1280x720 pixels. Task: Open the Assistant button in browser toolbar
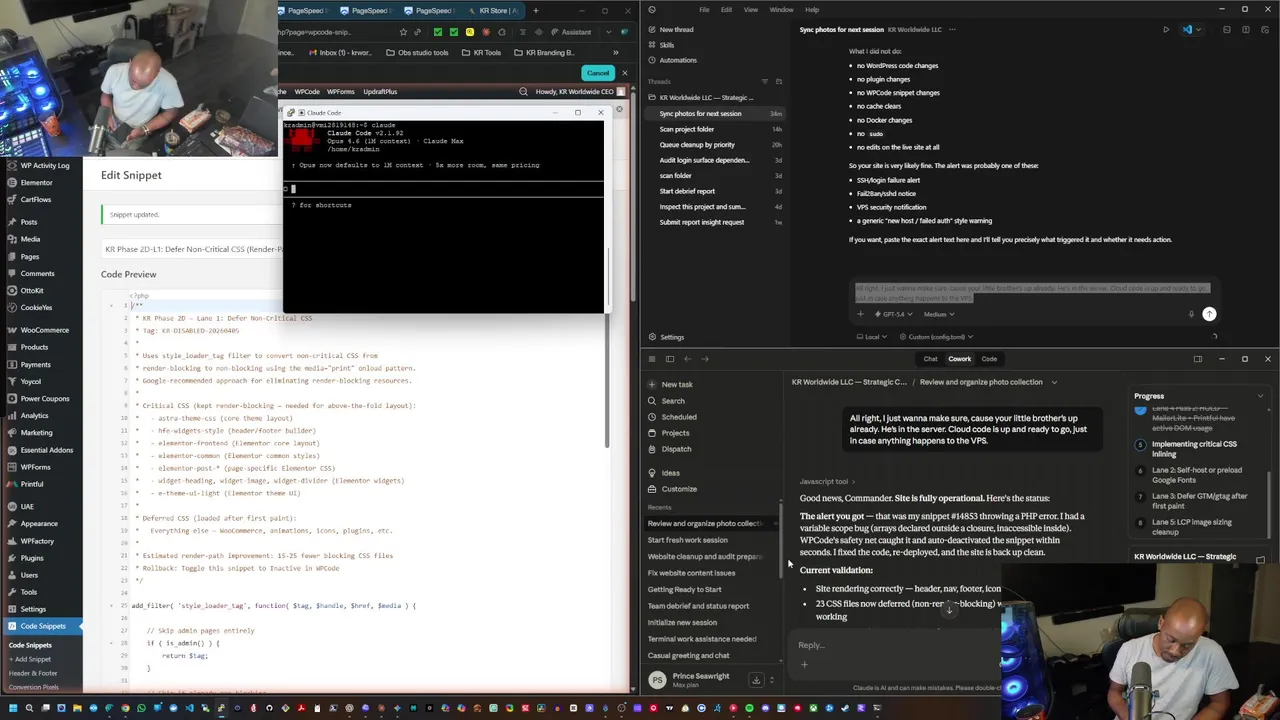[x=571, y=32]
